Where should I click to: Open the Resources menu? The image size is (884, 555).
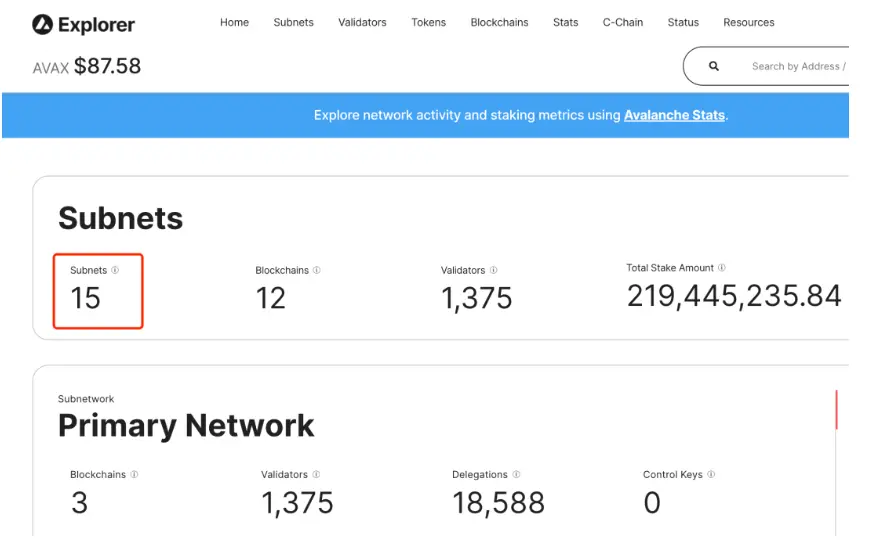coord(748,22)
